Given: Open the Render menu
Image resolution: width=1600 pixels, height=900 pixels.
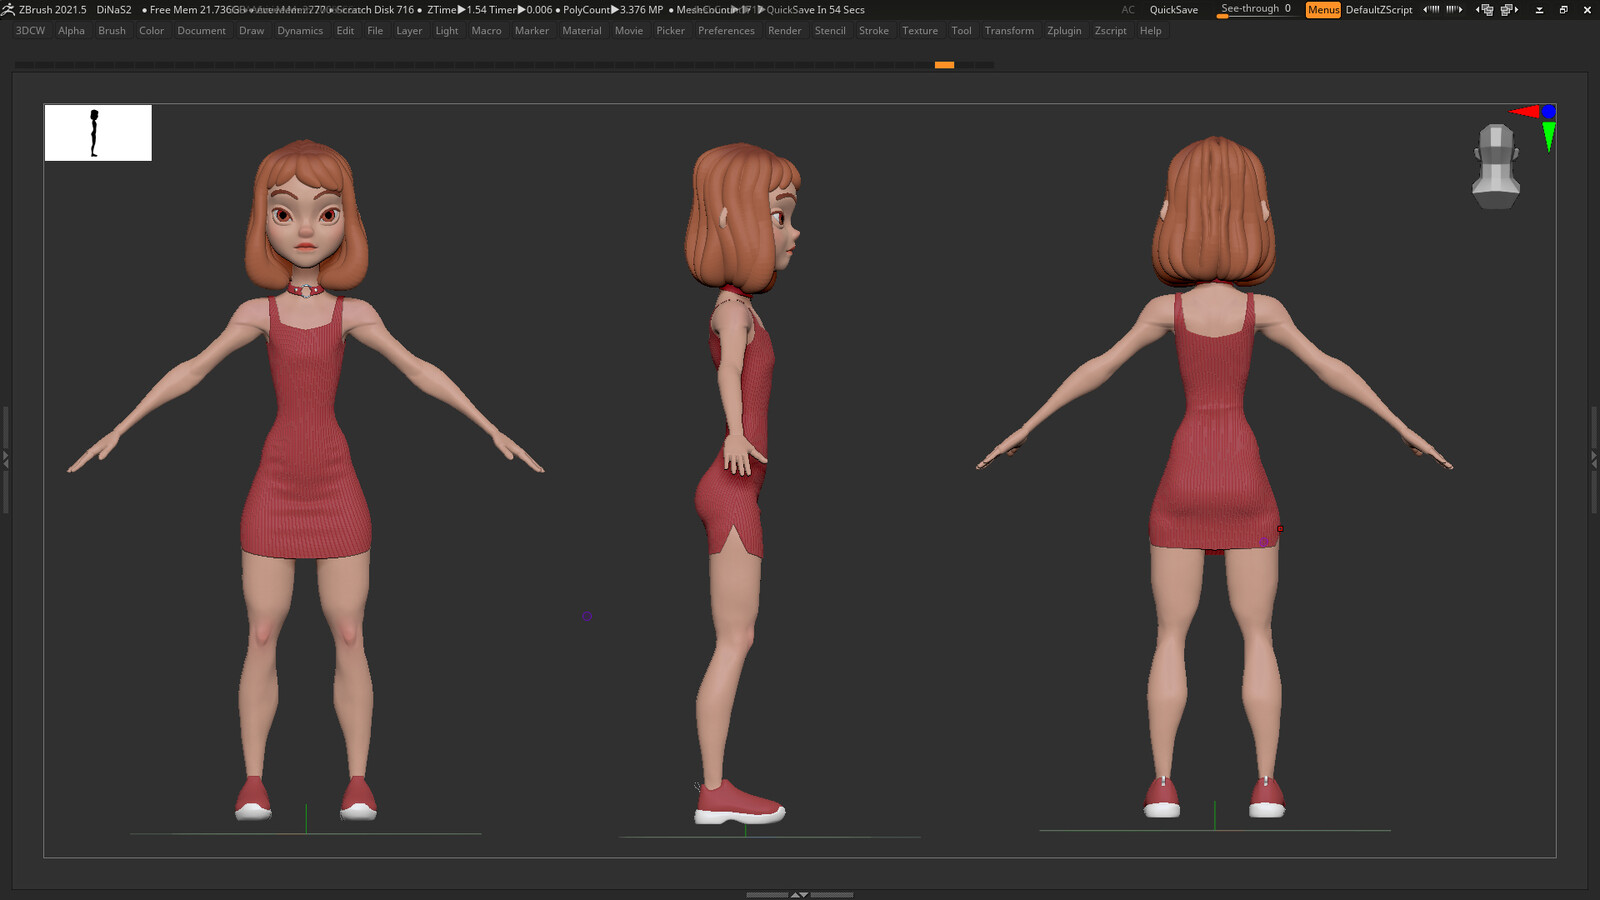Looking at the screenshot, I should (784, 31).
